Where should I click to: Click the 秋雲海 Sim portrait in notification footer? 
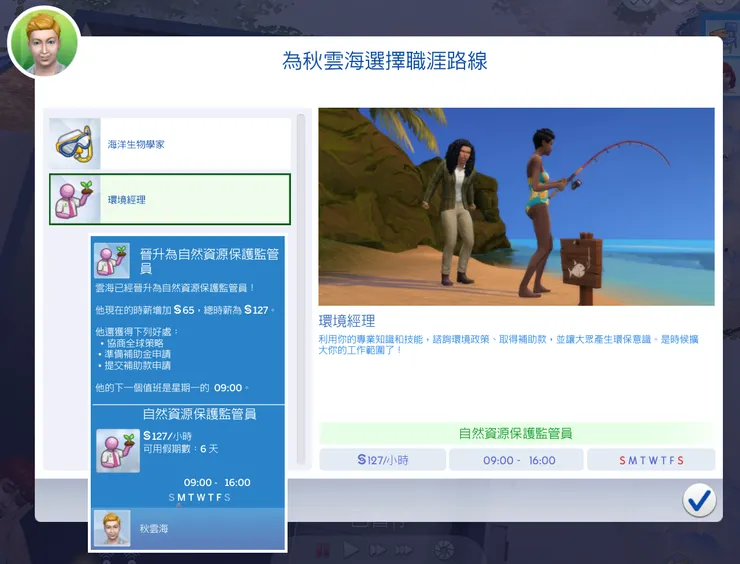pos(112,528)
